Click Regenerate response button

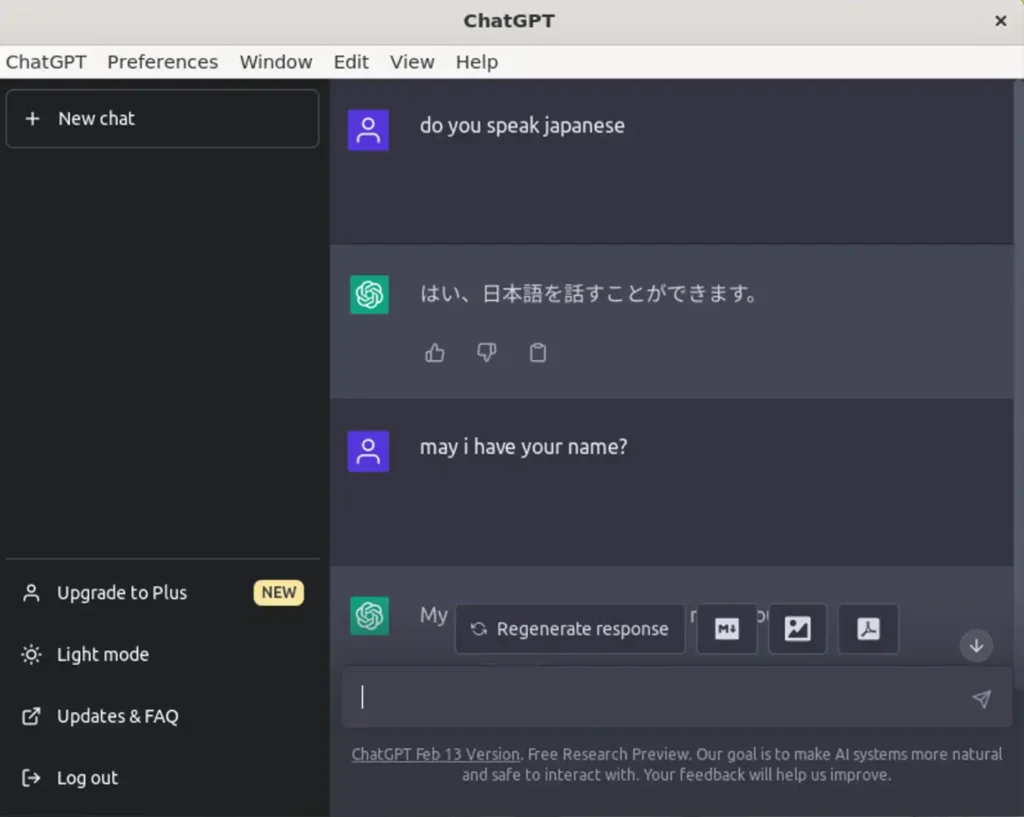pyautogui.click(x=570, y=629)
